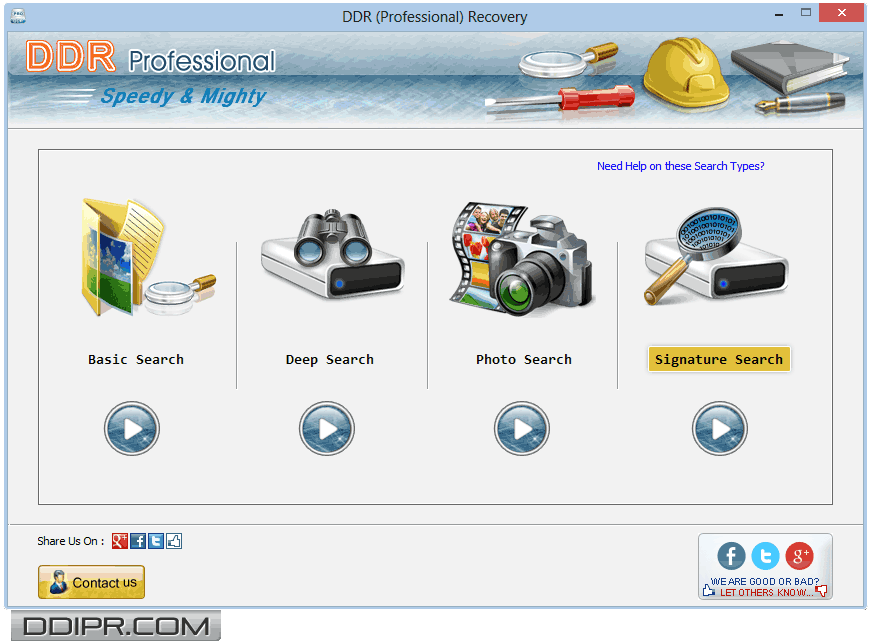The width and height of the screenshot is (873, 641).
Task: Open the round Twitter icon in feedback box
Action: [x=765, y=556]
